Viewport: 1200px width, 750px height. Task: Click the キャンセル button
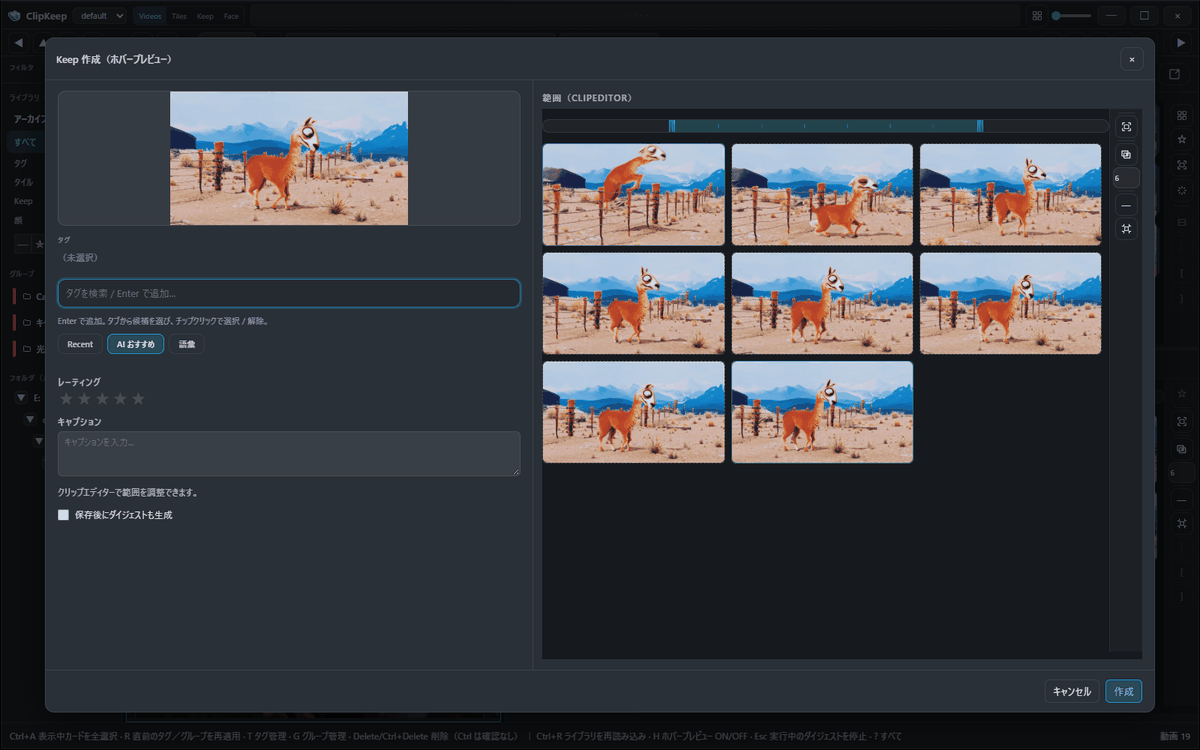click(x=1072, y=691)
